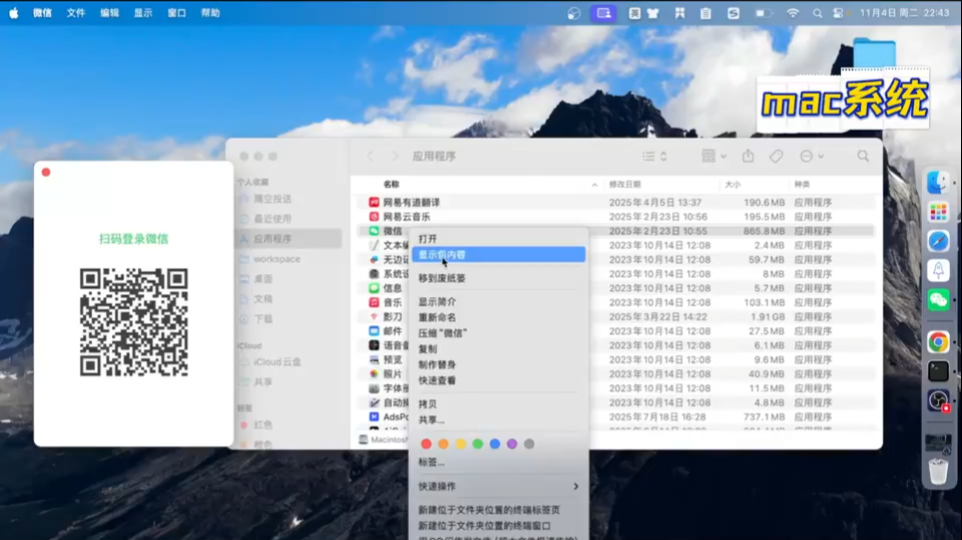Open the Trash in the Dock
962x540 pixels.
[x=938, y=472]
